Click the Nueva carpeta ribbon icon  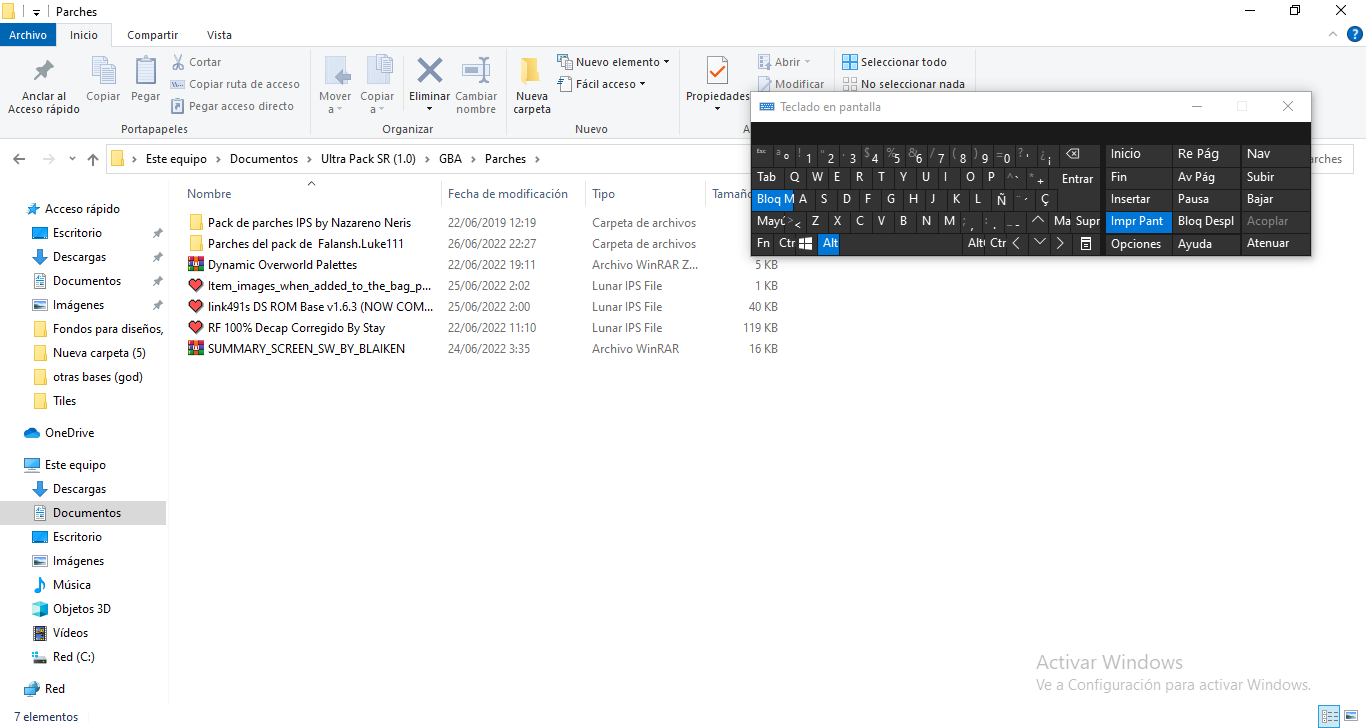pyautogui.click(x=531, y=72)
